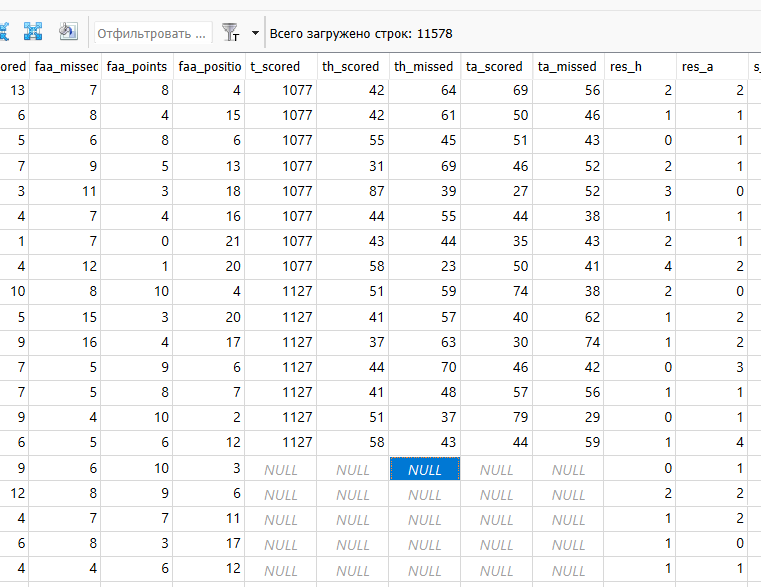This screenshot has height=587, width=761.
Task: Select the first 1127 cell in t_scored
Action: (x=281, y=291)
